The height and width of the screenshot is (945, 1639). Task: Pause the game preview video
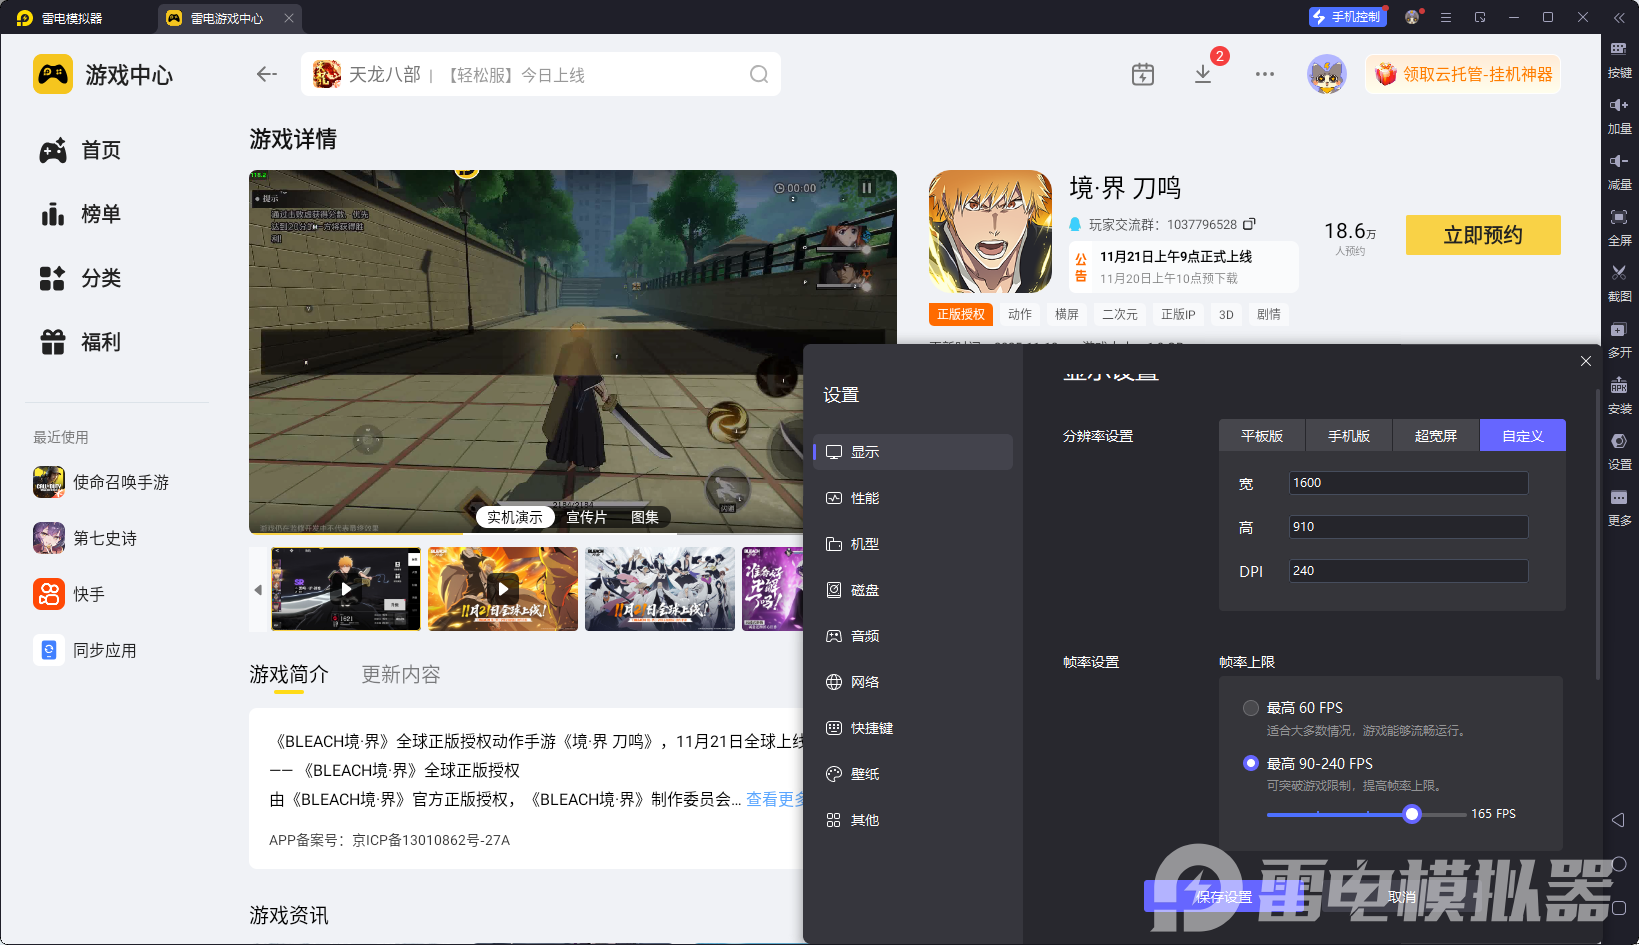pyautogui.click(x=866, y=188)
